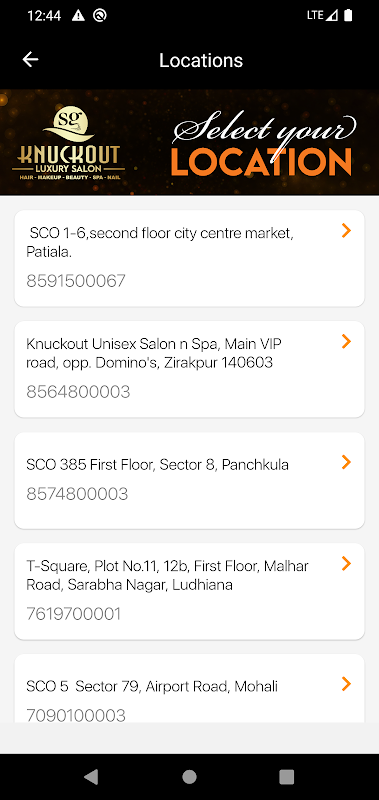Tap phone number 8574800003
Screen dimensions: 379x800
(x=77, y=493)
